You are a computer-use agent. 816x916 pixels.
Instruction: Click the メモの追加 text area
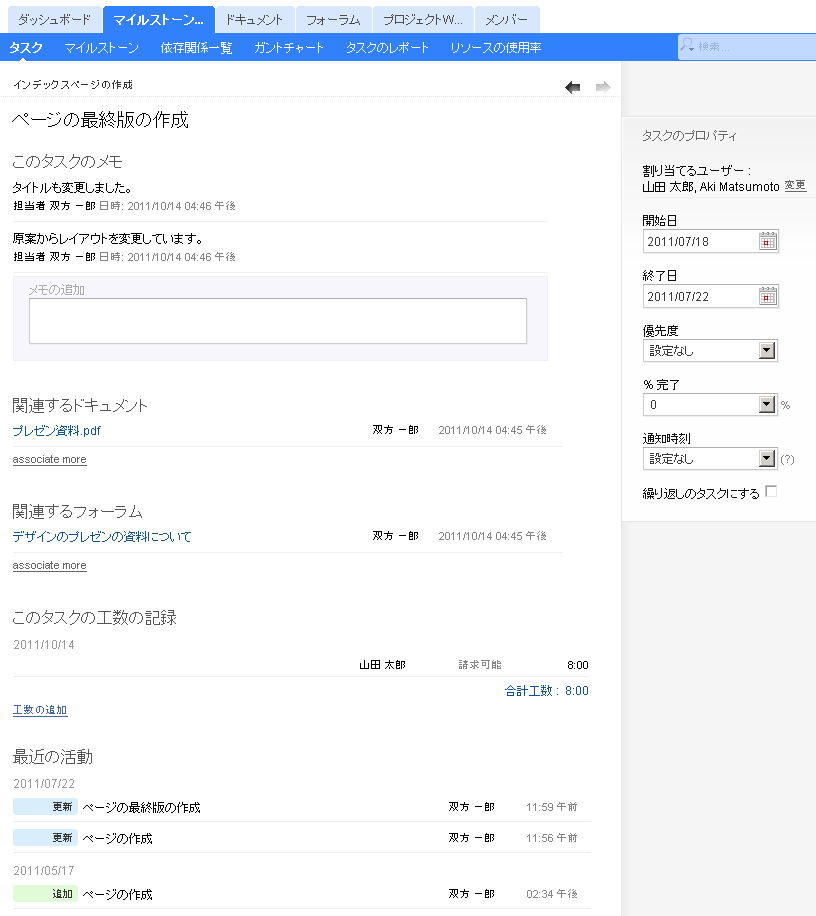click(x=278, y=321)
